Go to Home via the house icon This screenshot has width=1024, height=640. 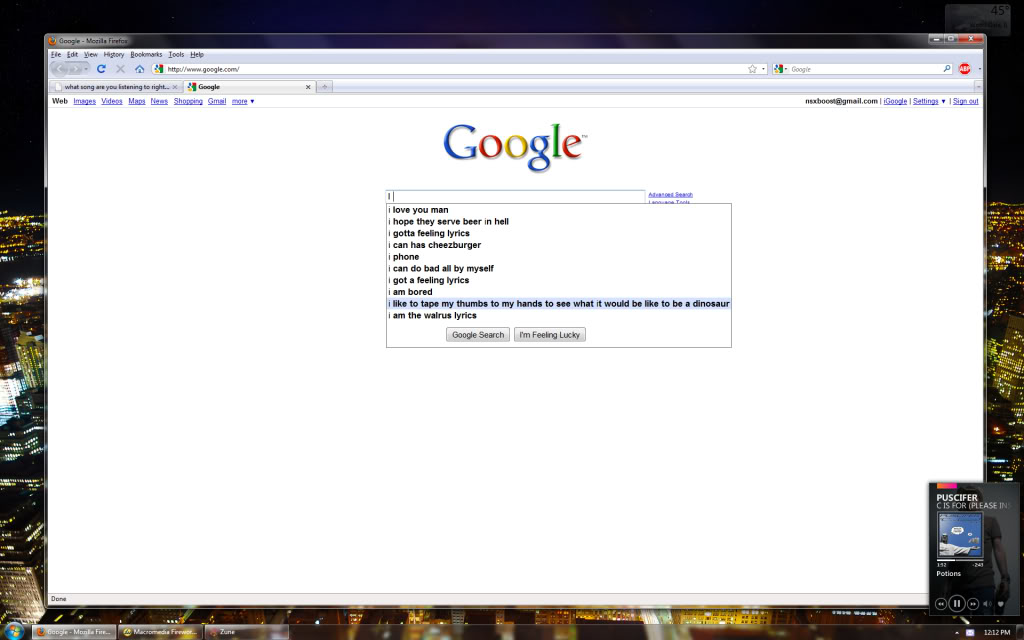click(139, 69)
